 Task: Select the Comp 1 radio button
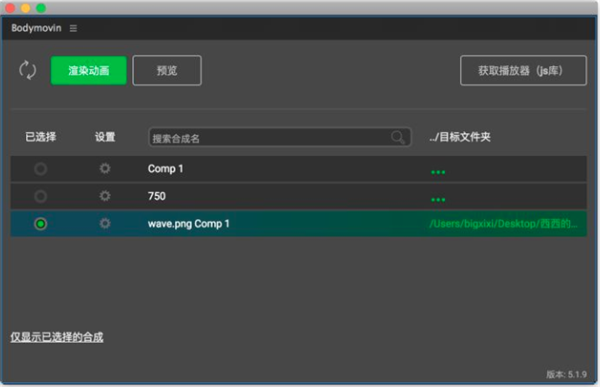(41, 169)
